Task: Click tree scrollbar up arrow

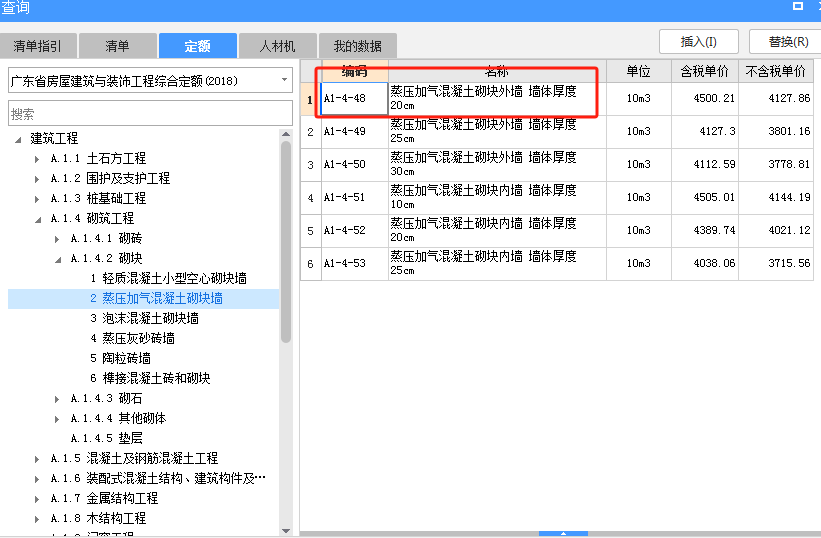Action: pyautogui.click(x=286, y=134)
